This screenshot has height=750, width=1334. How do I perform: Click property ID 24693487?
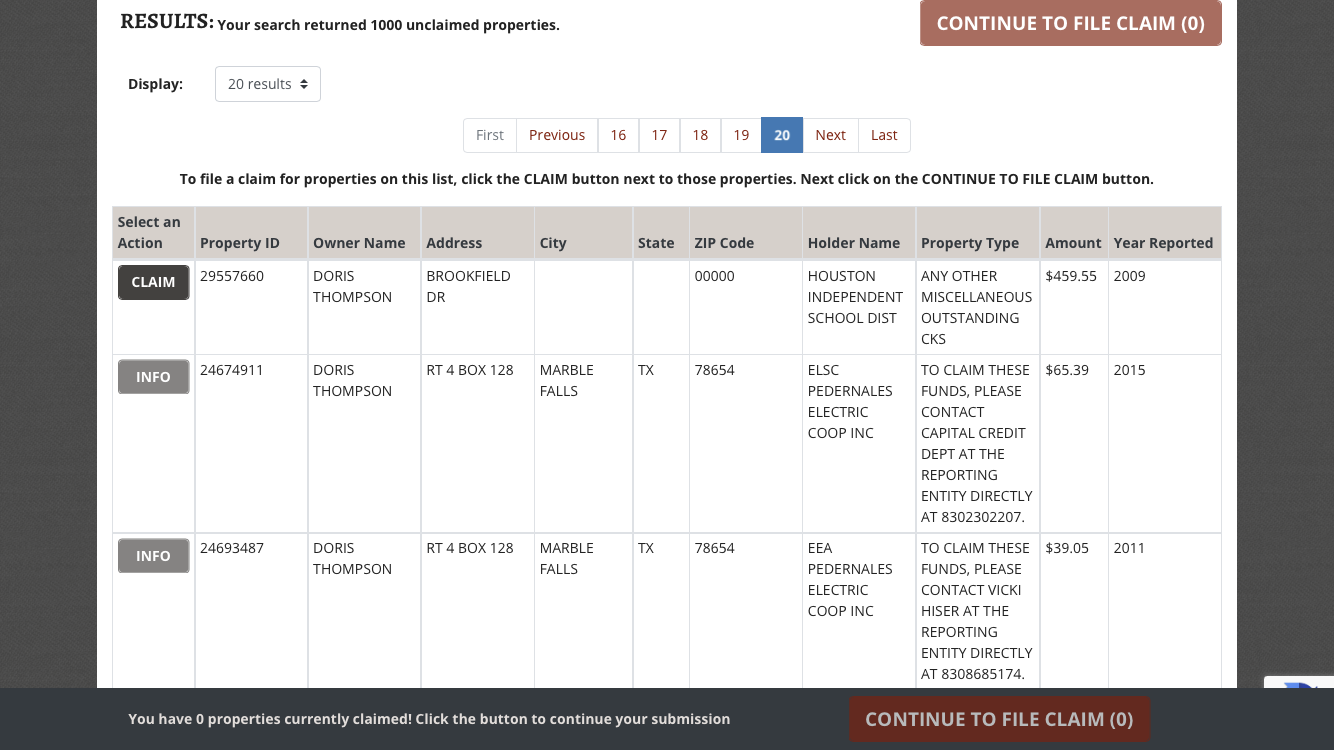point(232,548)
